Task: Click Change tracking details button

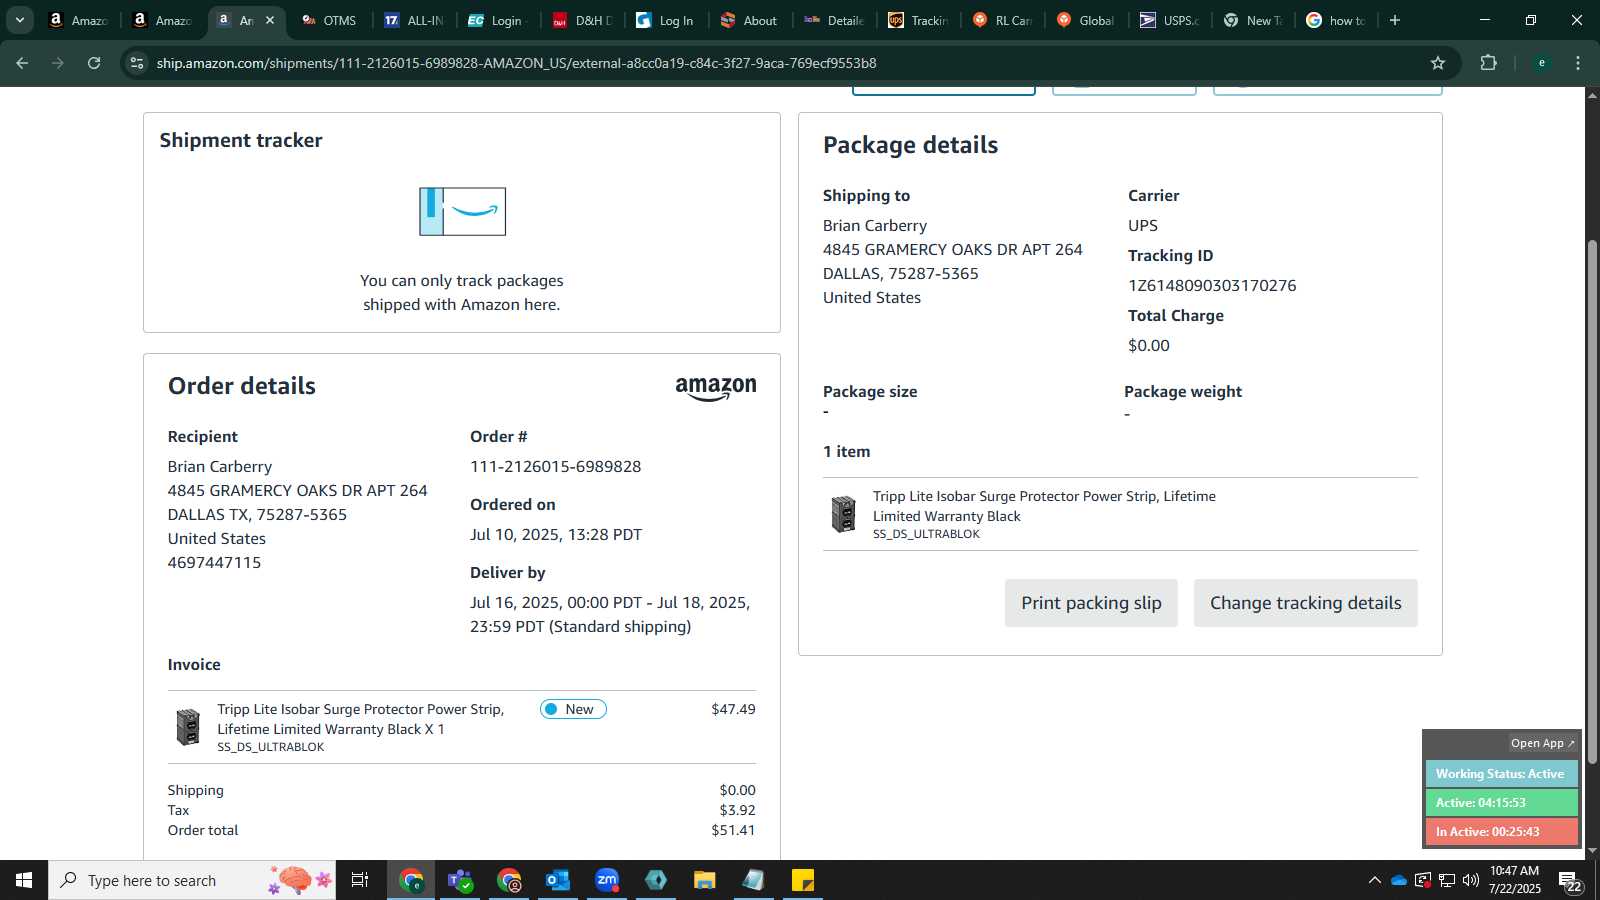Action: 1305,603
